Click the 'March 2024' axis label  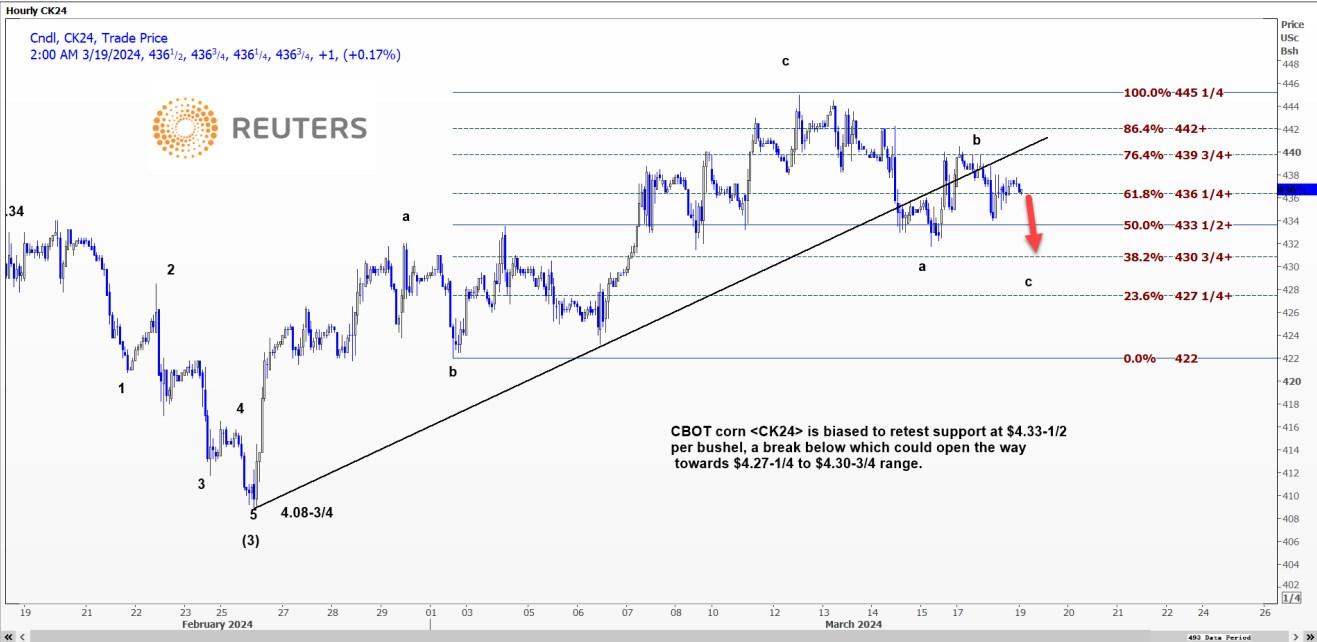click(x=853, y=624)
